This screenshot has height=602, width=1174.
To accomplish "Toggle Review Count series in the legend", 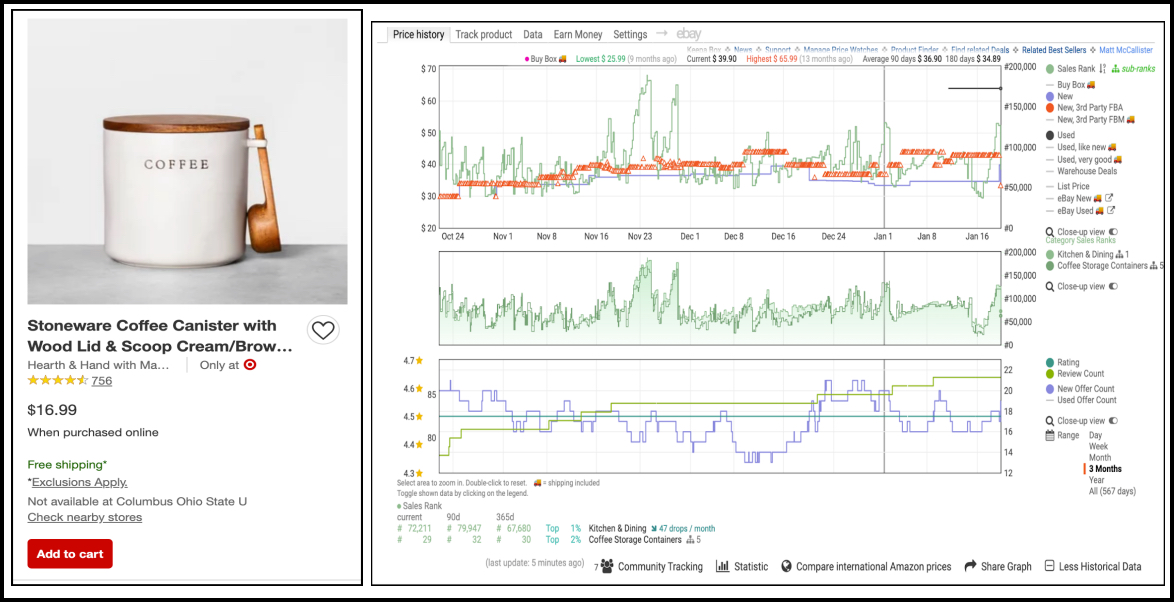I will [1074, 374].
